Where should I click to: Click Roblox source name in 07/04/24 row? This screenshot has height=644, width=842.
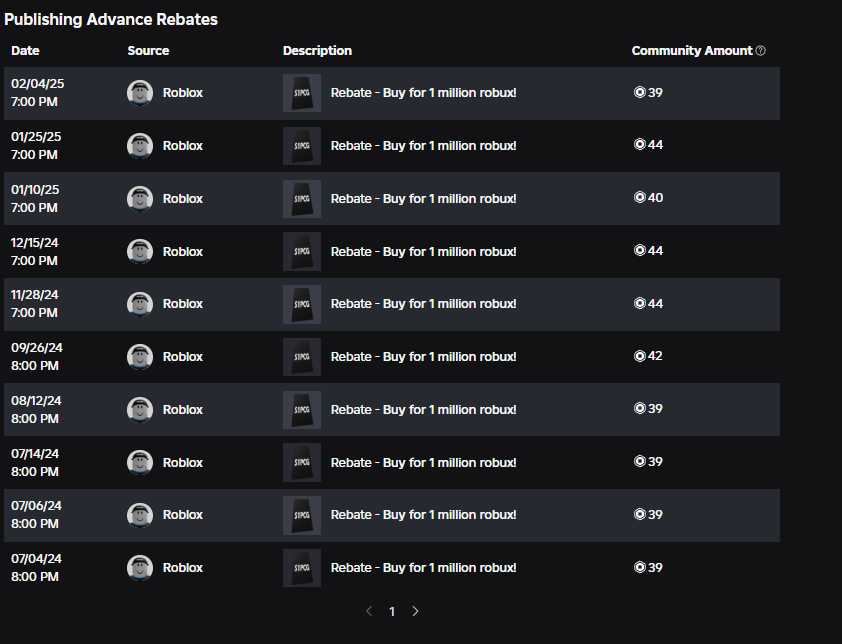[x=183, y=568]
